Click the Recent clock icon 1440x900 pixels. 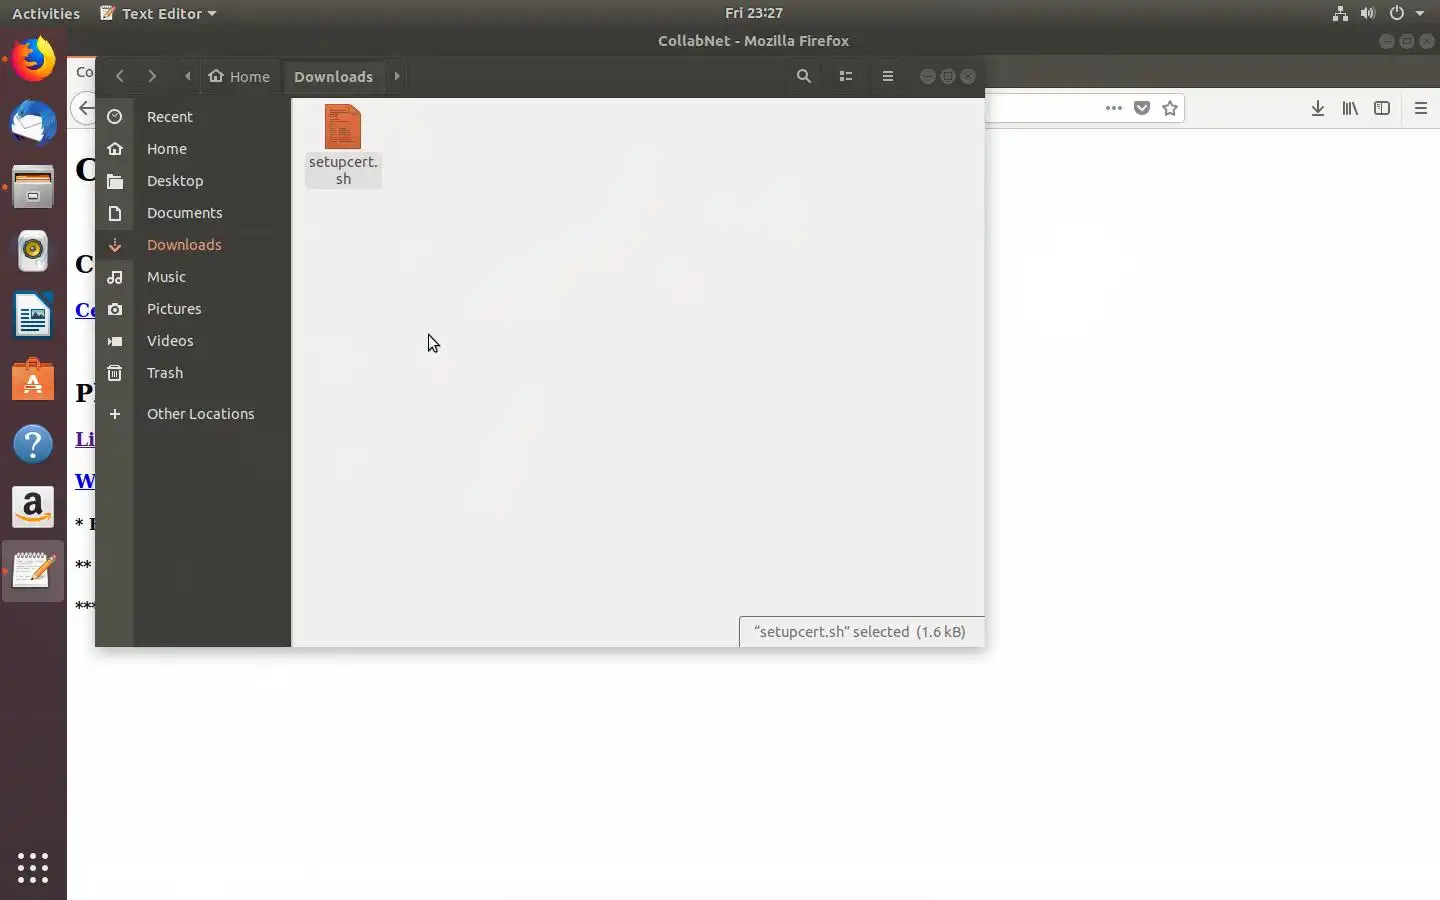pos(115,117)
